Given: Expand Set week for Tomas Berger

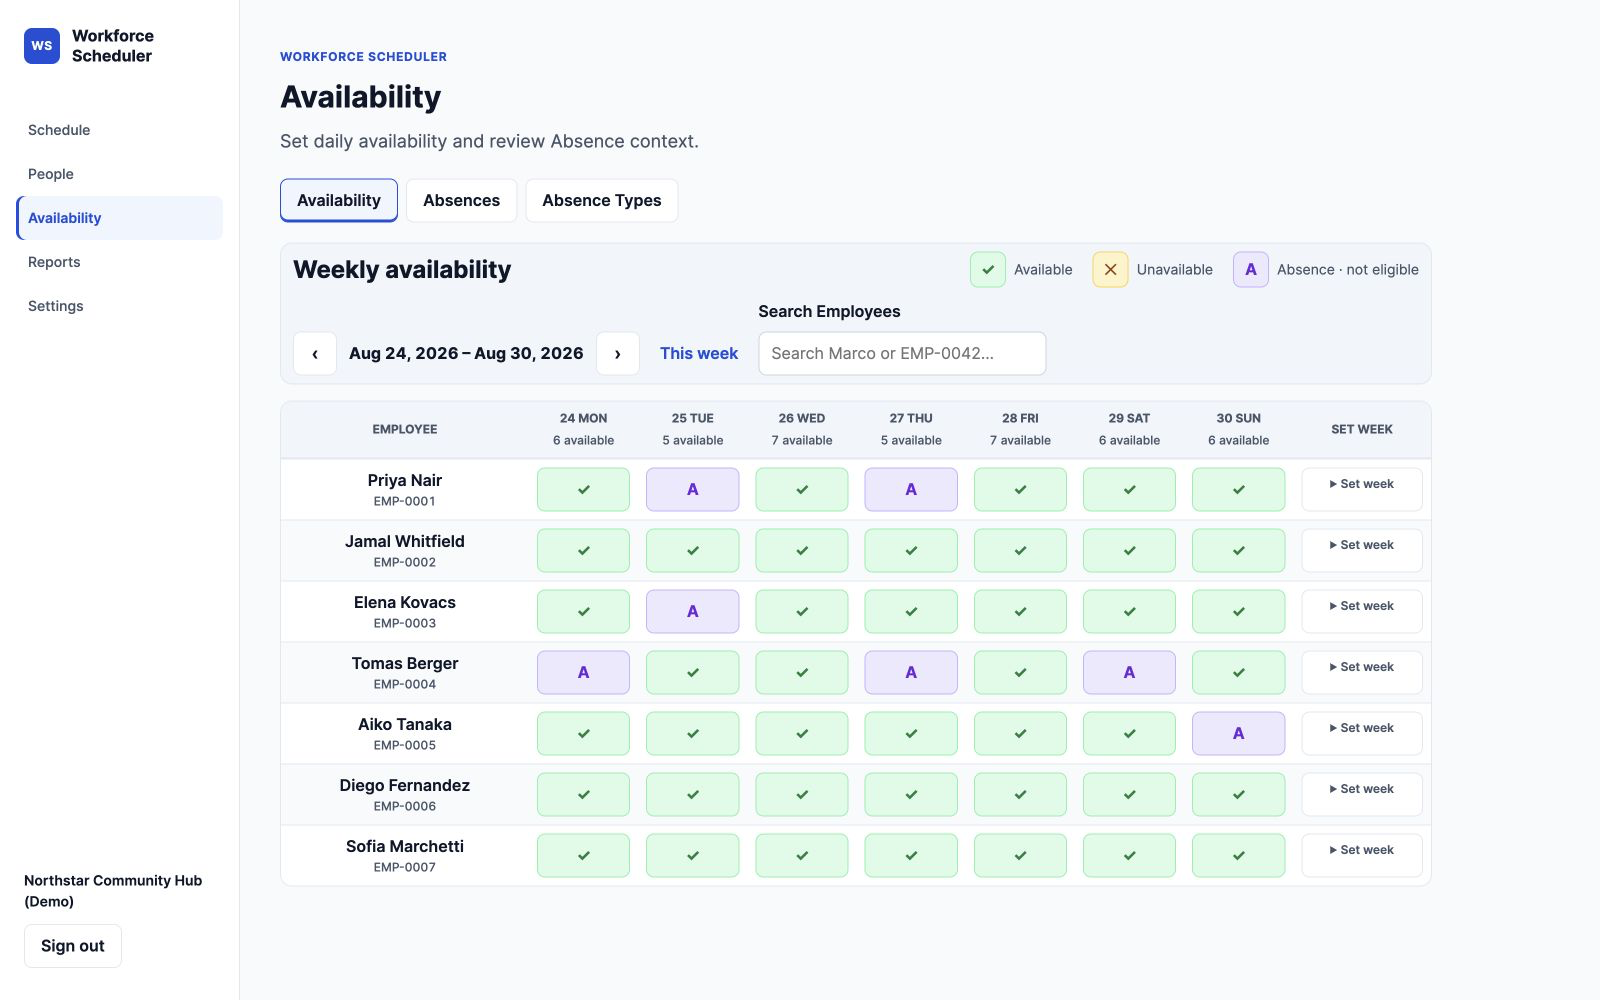Looking at the screenshot, I should point(1362,673).
